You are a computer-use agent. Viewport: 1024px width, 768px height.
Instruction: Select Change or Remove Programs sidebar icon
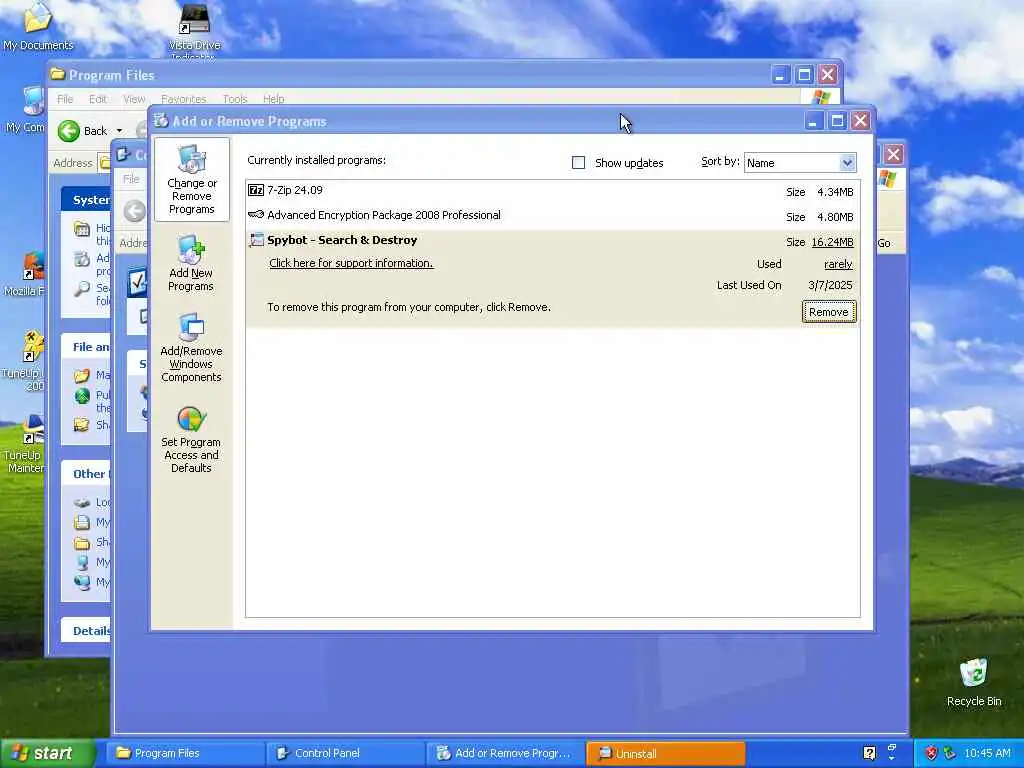191,179
